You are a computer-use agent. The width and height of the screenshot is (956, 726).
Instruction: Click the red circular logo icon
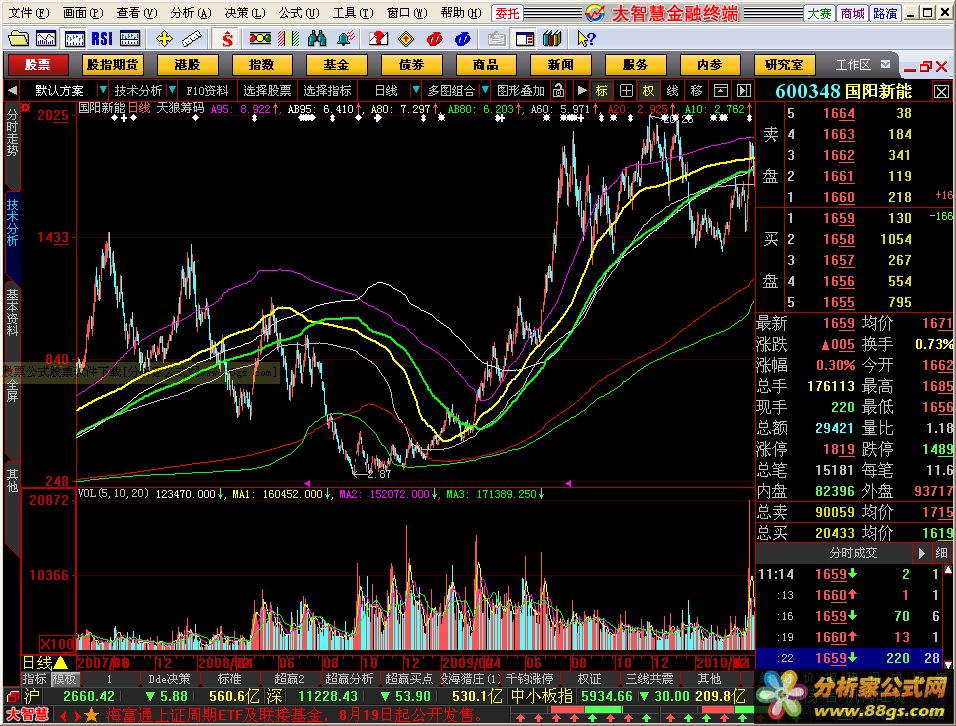point(434,39)
